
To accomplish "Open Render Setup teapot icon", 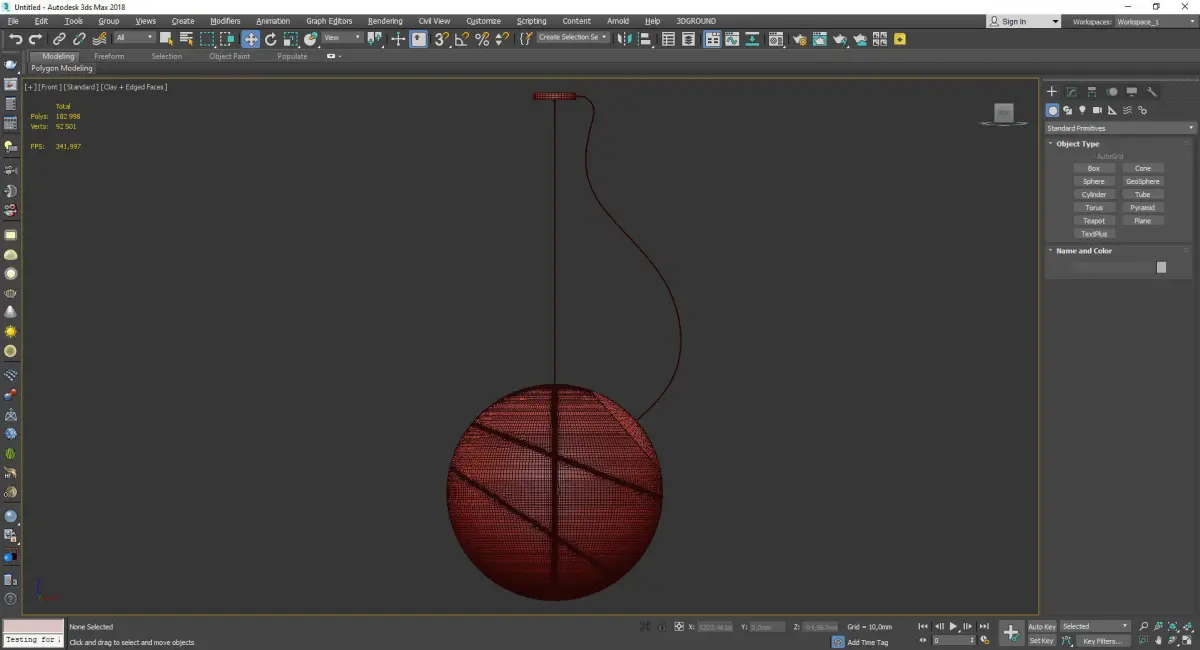I will pyautogui.click(x=800, y=39).
